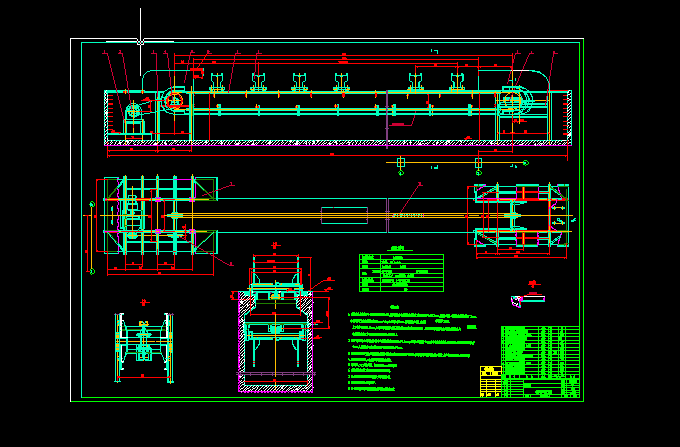The height and width of the screenshot is (447, 680).
Task: Select the end view drawing with white side rails
Action: [x=144, y=348]
